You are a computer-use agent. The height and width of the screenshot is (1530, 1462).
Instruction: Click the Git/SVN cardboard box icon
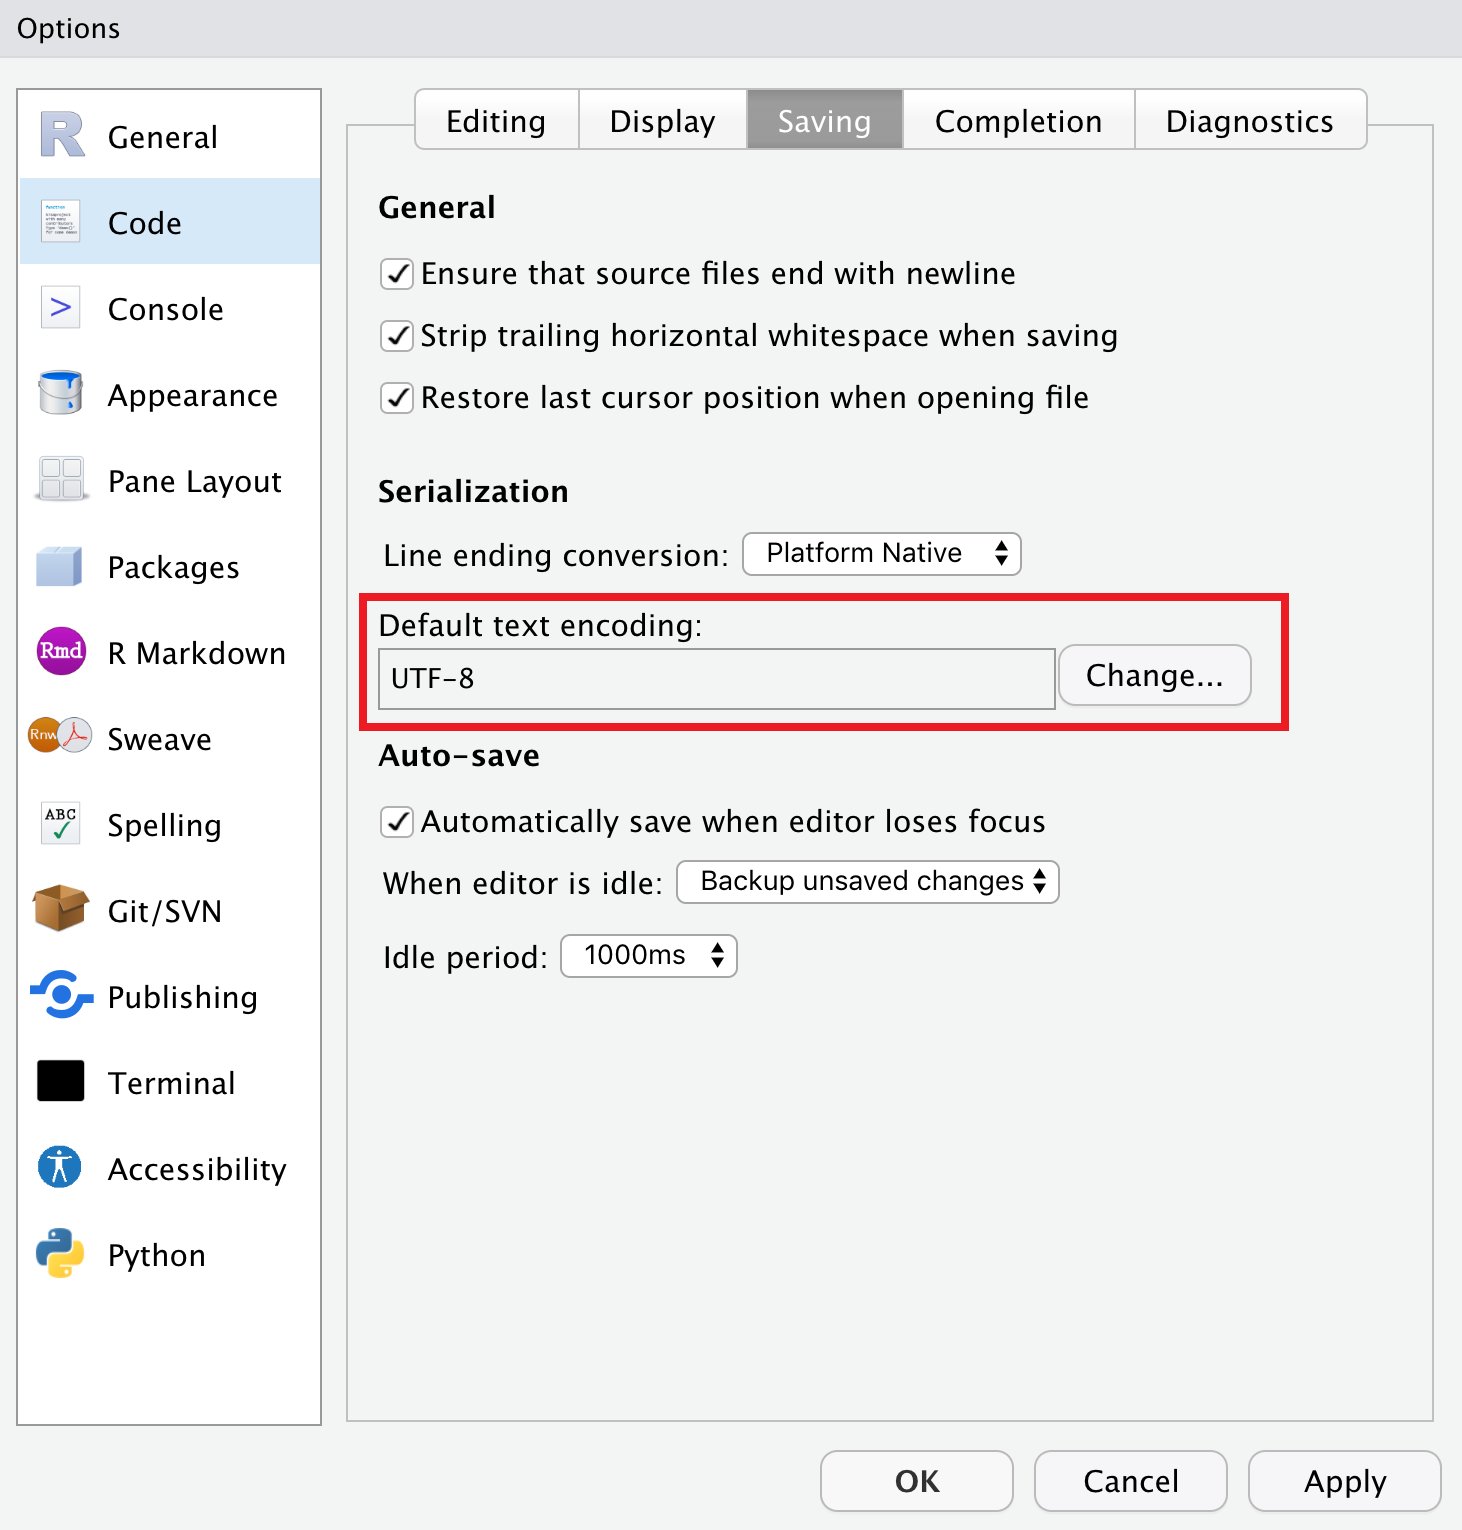click(x=60, y=909)
